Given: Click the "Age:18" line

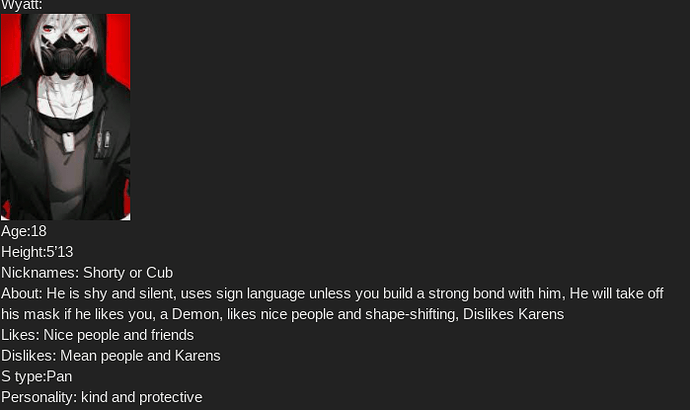Looking at the screenshot, I should point(24,231).
